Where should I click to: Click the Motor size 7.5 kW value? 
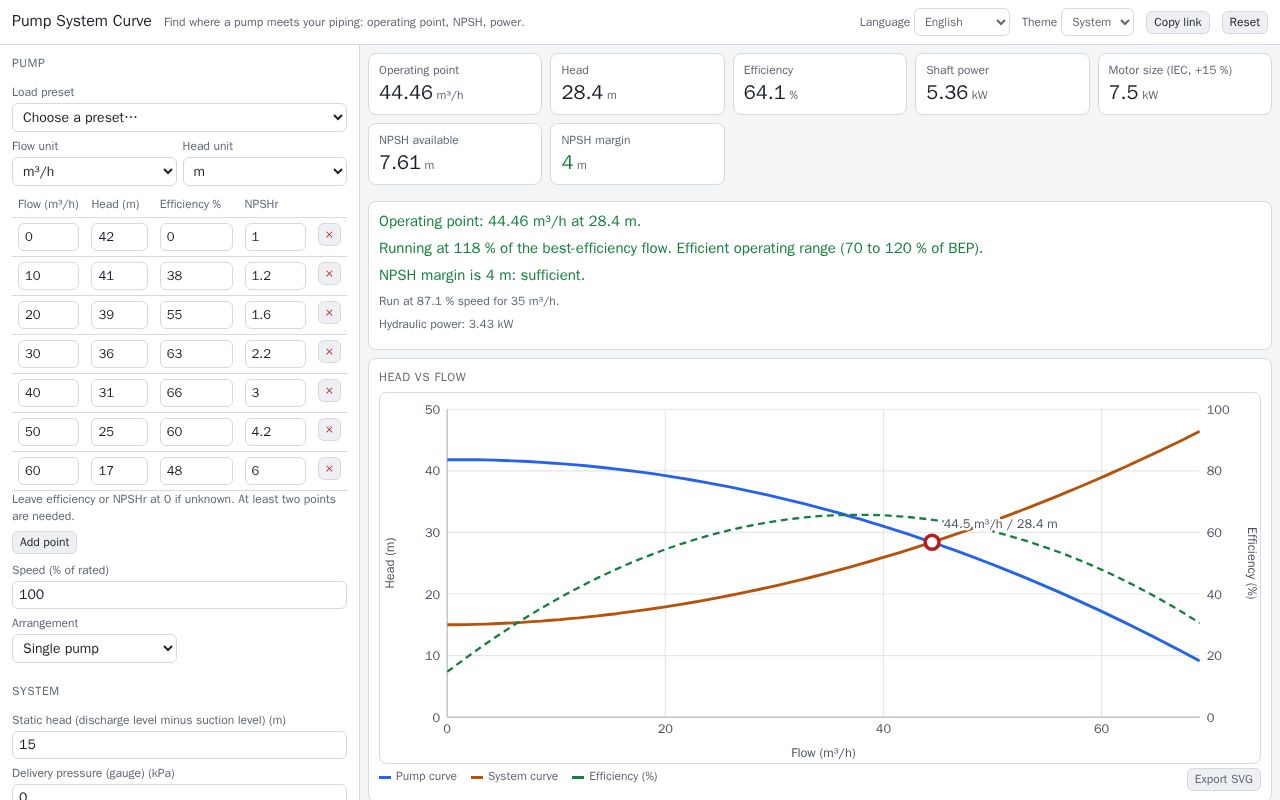(1133, 93)
